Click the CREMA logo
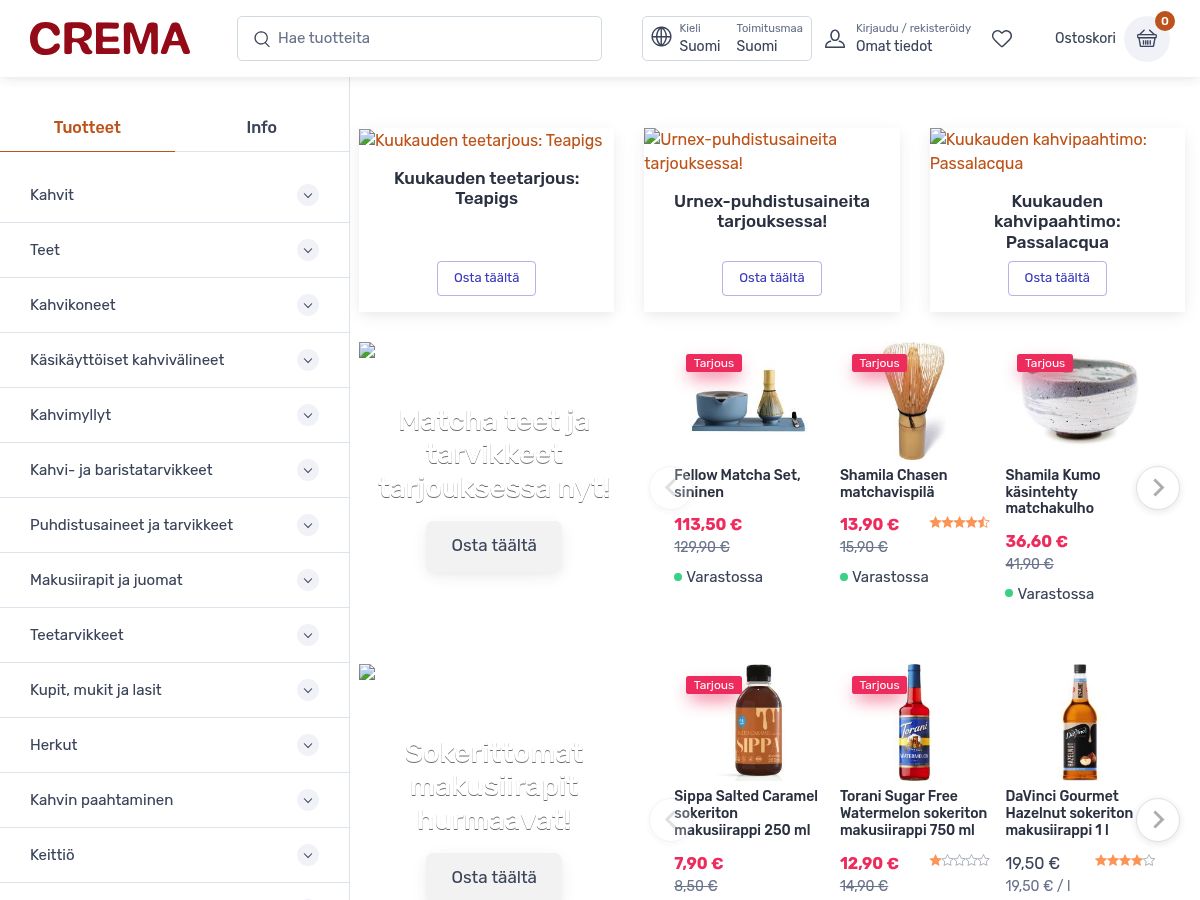 coord(110,39)
